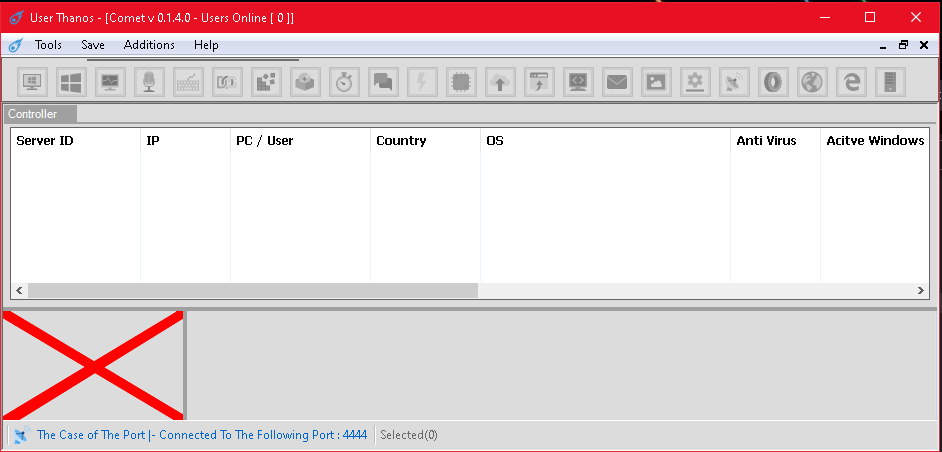
Task: Click the Anti Virus column header
Action: (x=766, y=141)
